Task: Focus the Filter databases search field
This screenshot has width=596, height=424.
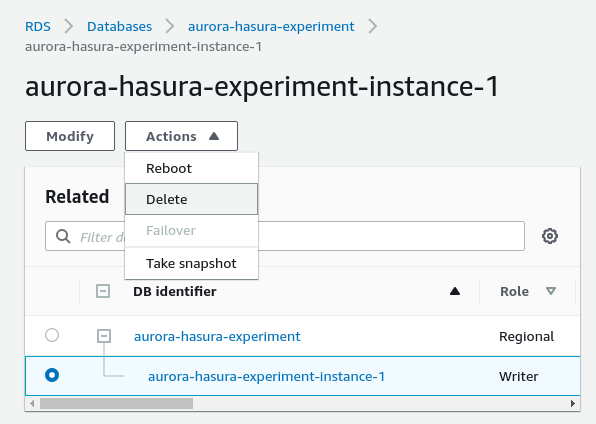Action: [x=285, y=236]
